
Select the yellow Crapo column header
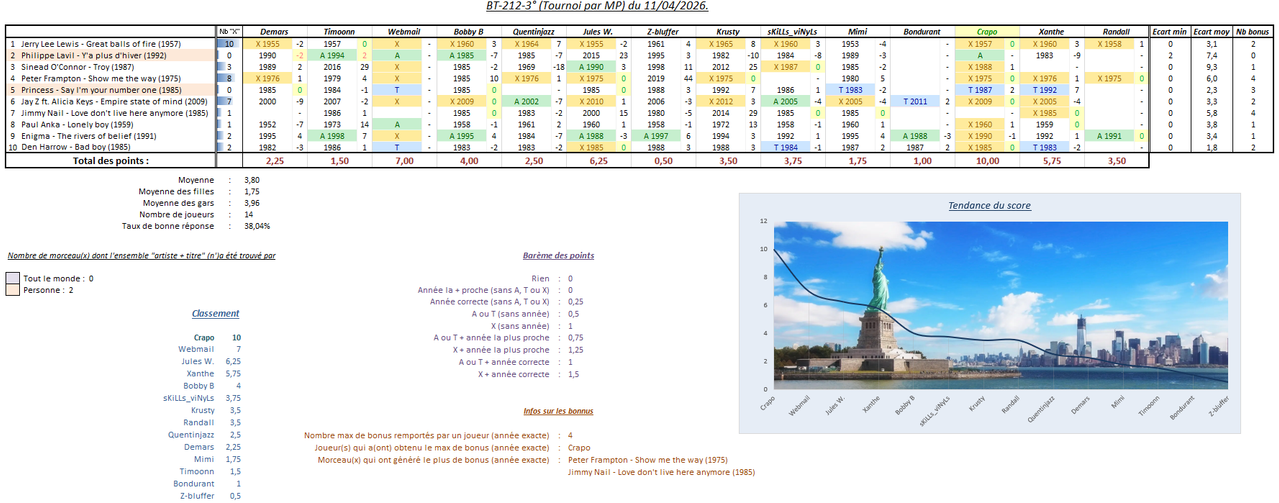click(986, 32)
